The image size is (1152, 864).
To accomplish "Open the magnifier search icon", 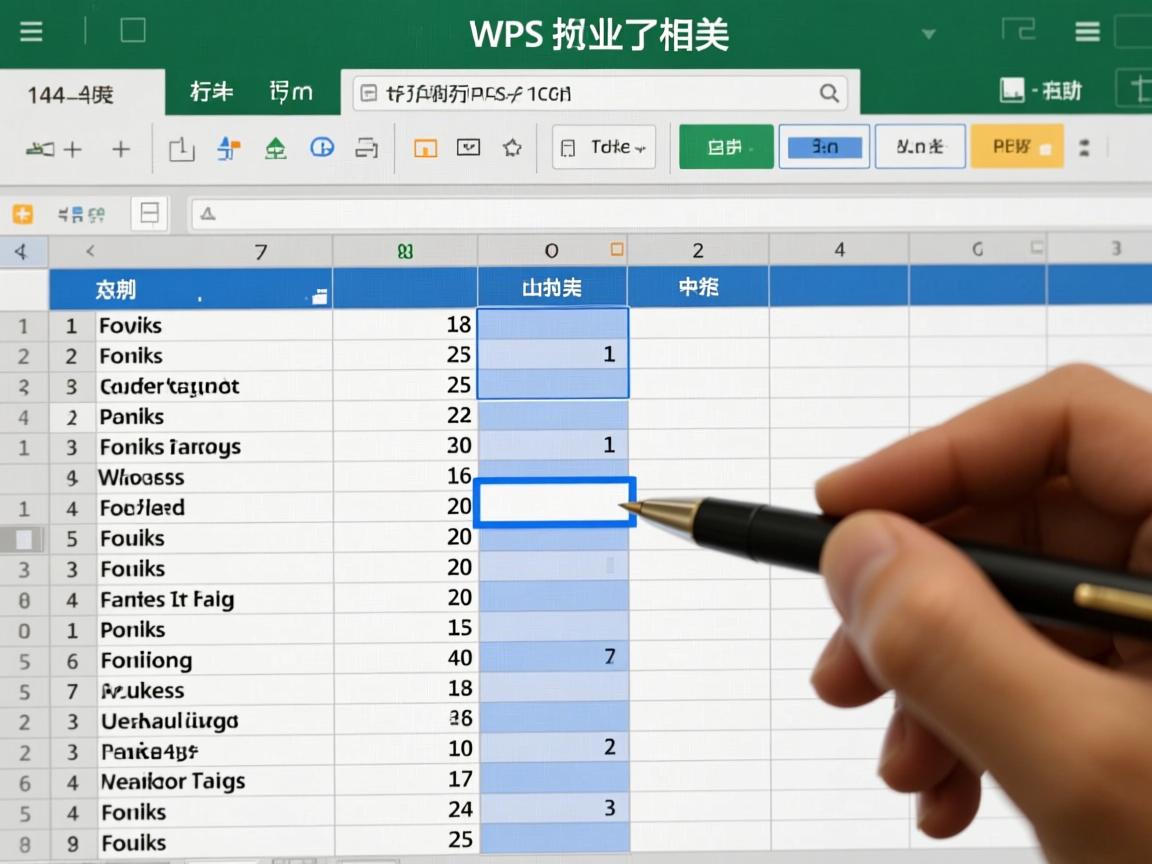I will click(x=829, y=92).
